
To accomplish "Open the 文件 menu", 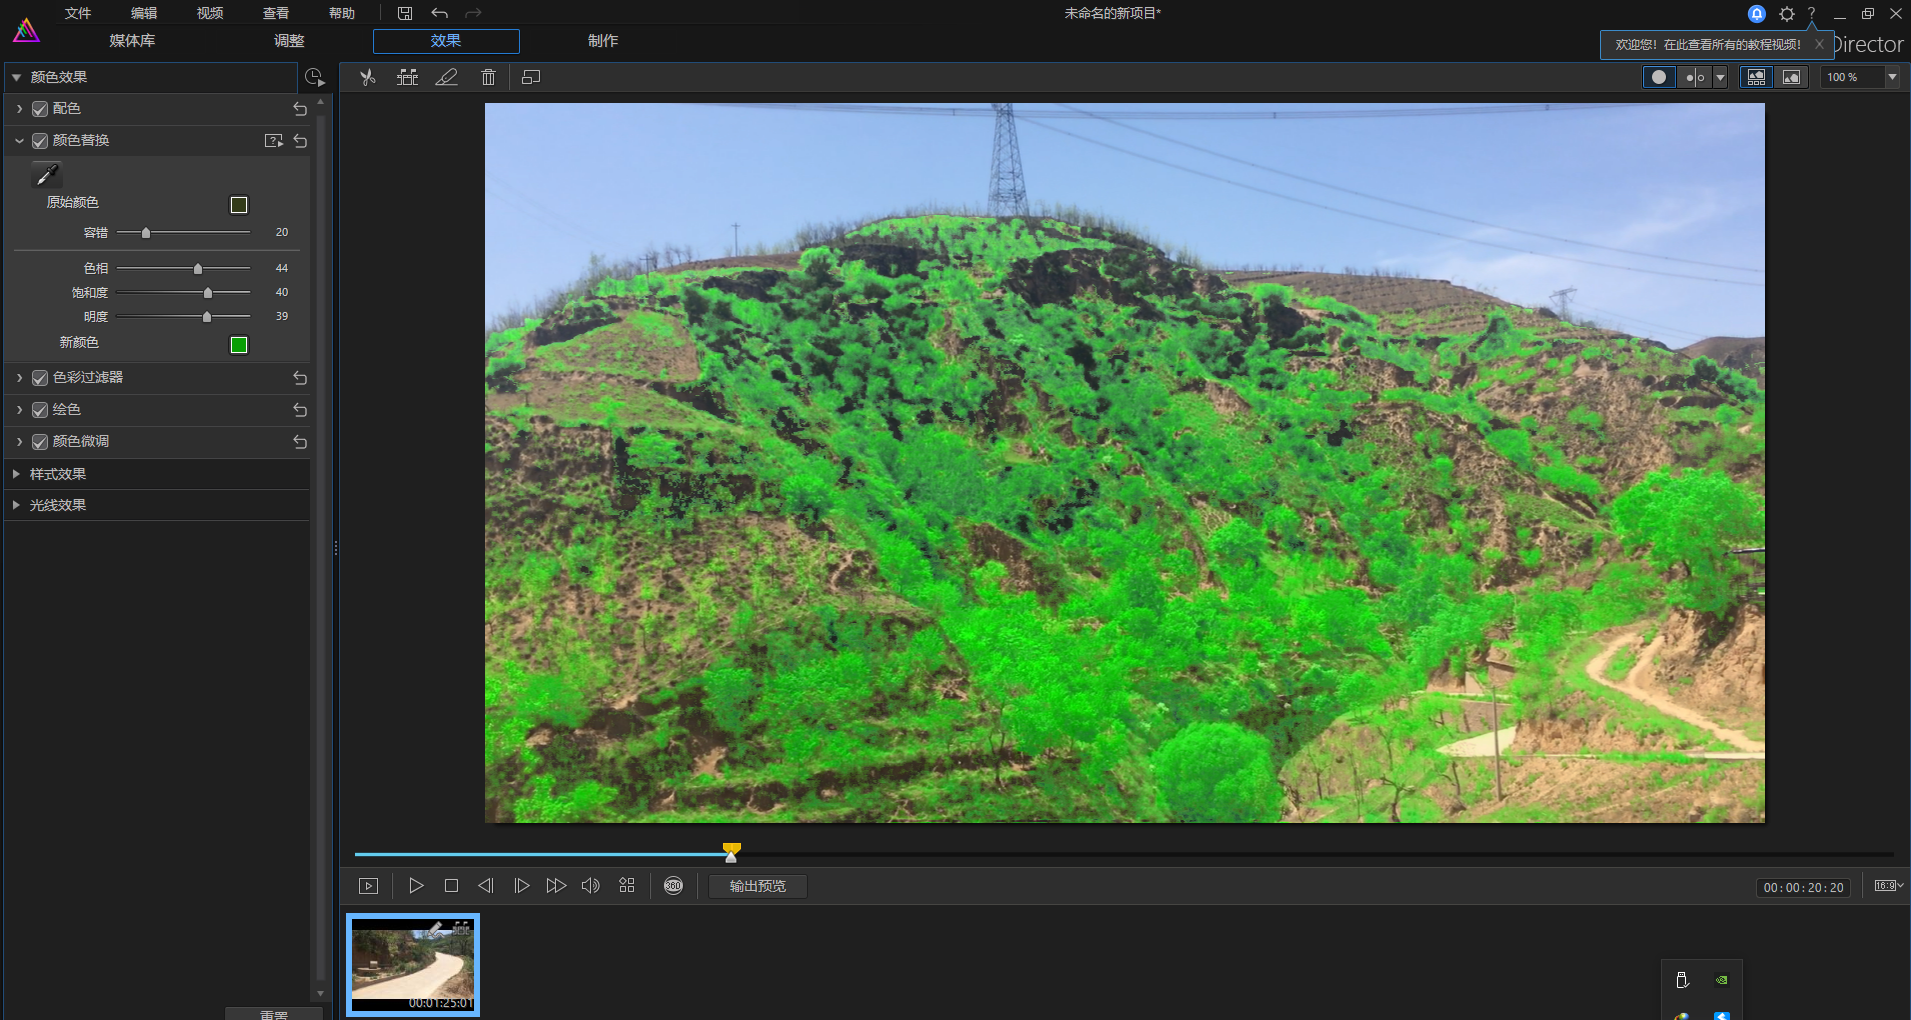I will click(78, 13).
